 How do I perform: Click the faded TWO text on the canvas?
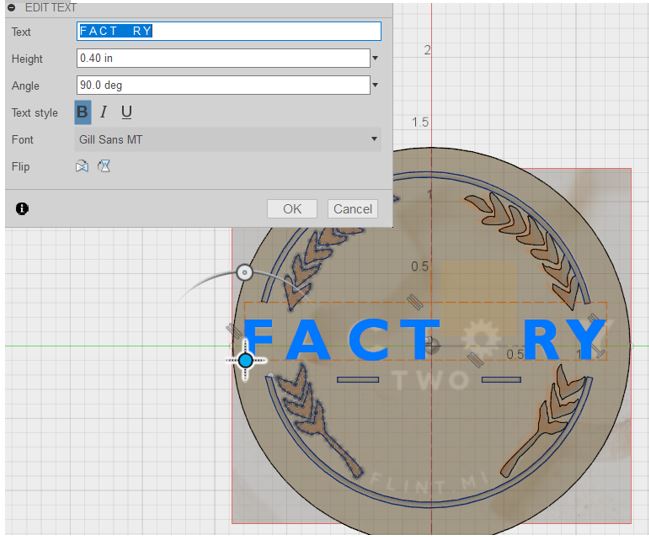click(x=430, y=380)
